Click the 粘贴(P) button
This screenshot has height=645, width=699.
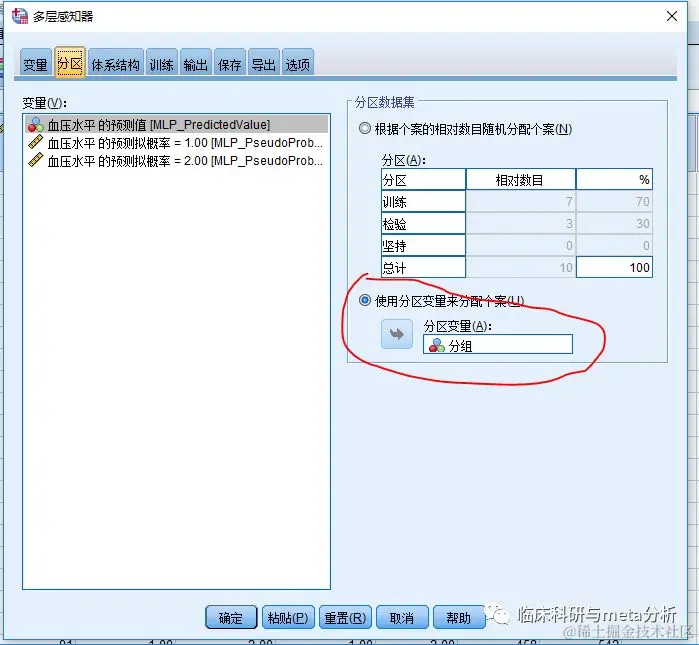pyautogui.click(x=288, y=617)
